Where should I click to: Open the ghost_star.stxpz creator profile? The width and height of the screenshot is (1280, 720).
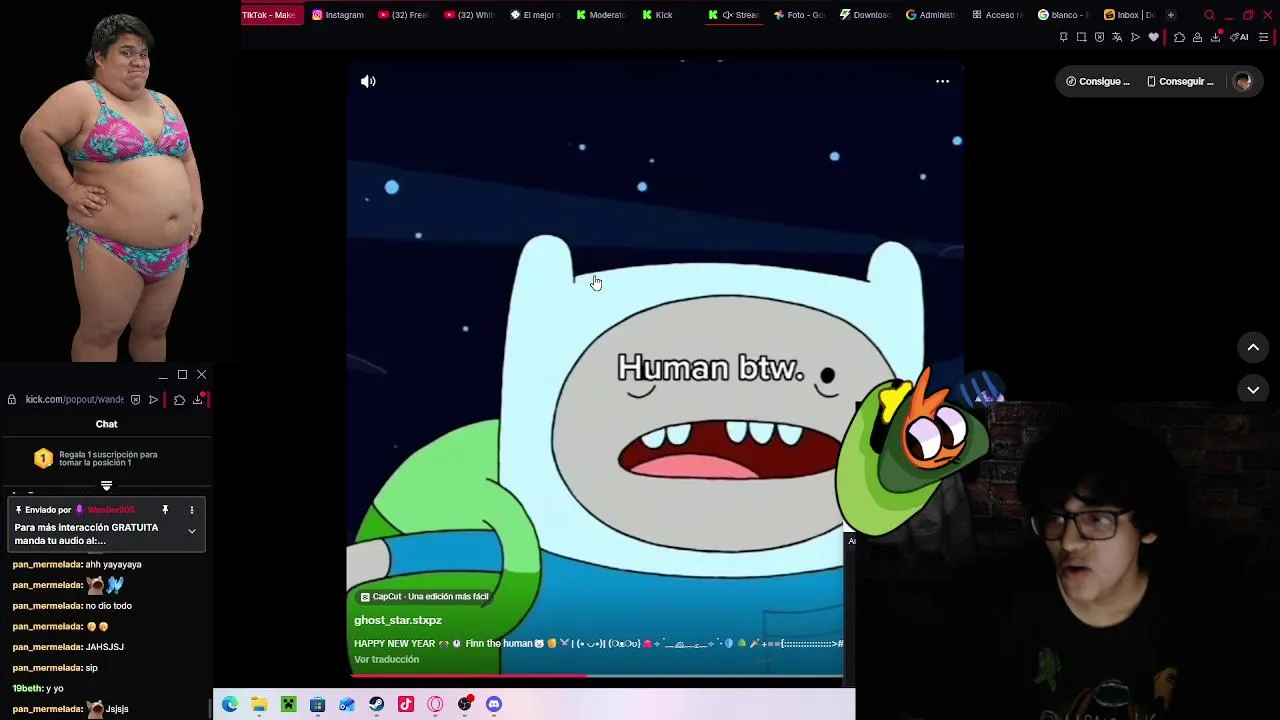[x=398, y=620]
